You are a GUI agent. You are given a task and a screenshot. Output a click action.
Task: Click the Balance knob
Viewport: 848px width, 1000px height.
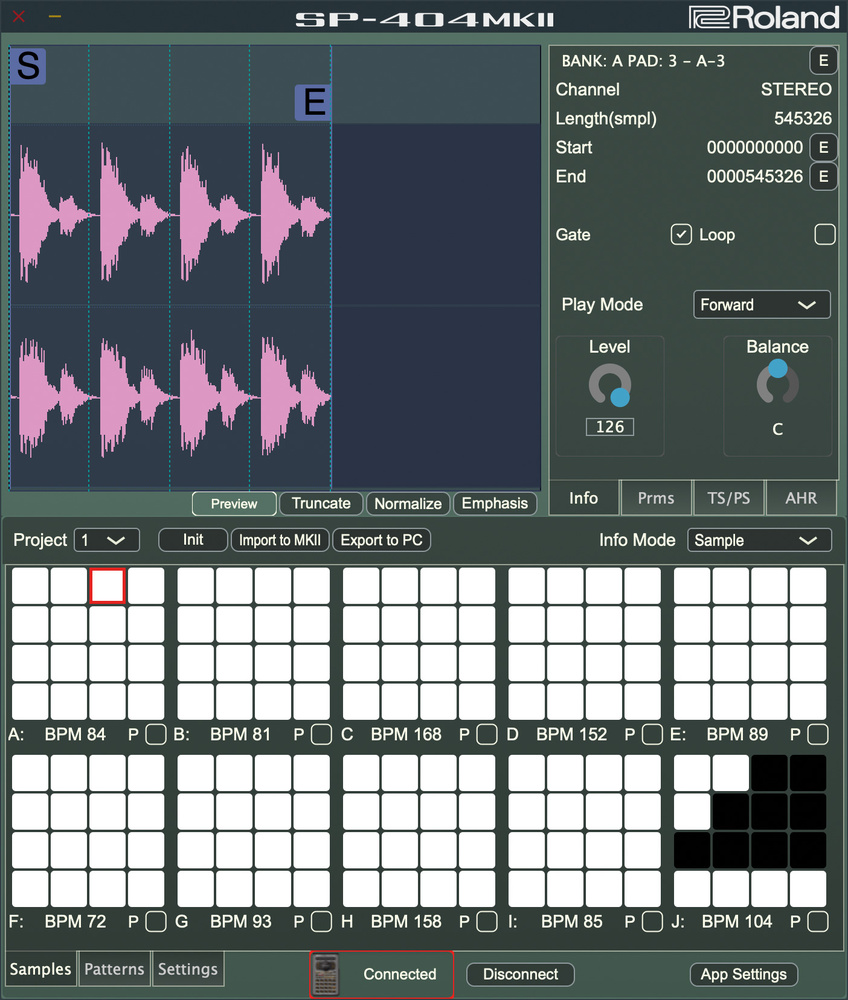777,383
